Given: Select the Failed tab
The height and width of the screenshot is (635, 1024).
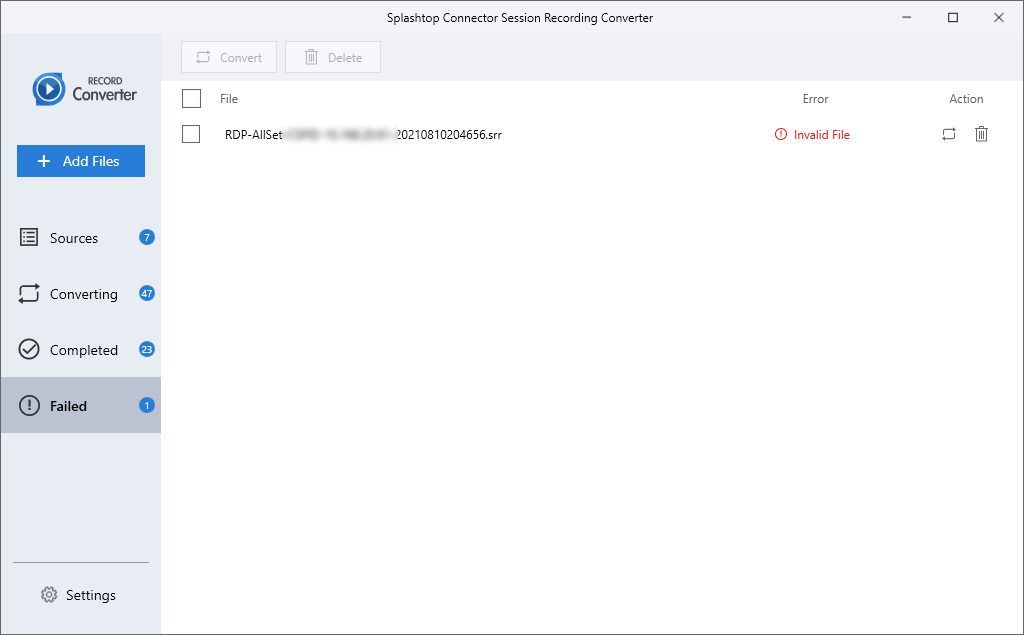Looking at the screenshot, I should click(x=81, y=405).
